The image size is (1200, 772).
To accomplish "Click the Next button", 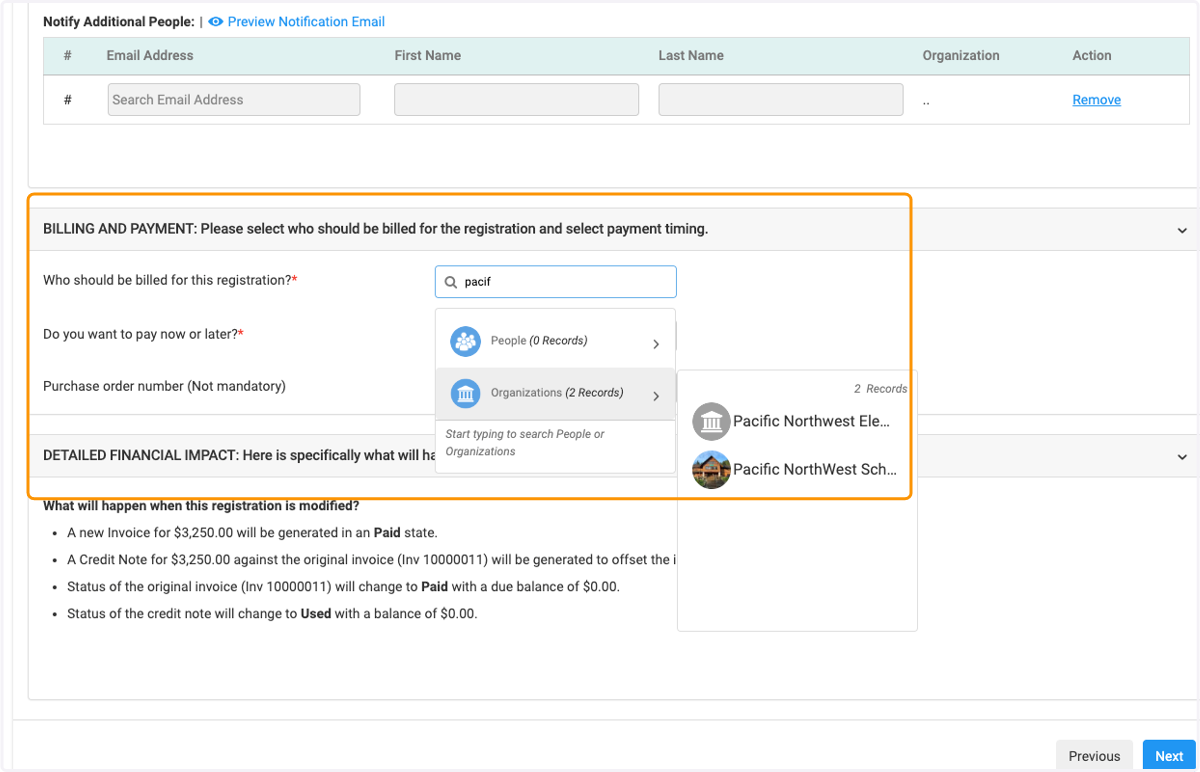I will tap(1169, 756).
